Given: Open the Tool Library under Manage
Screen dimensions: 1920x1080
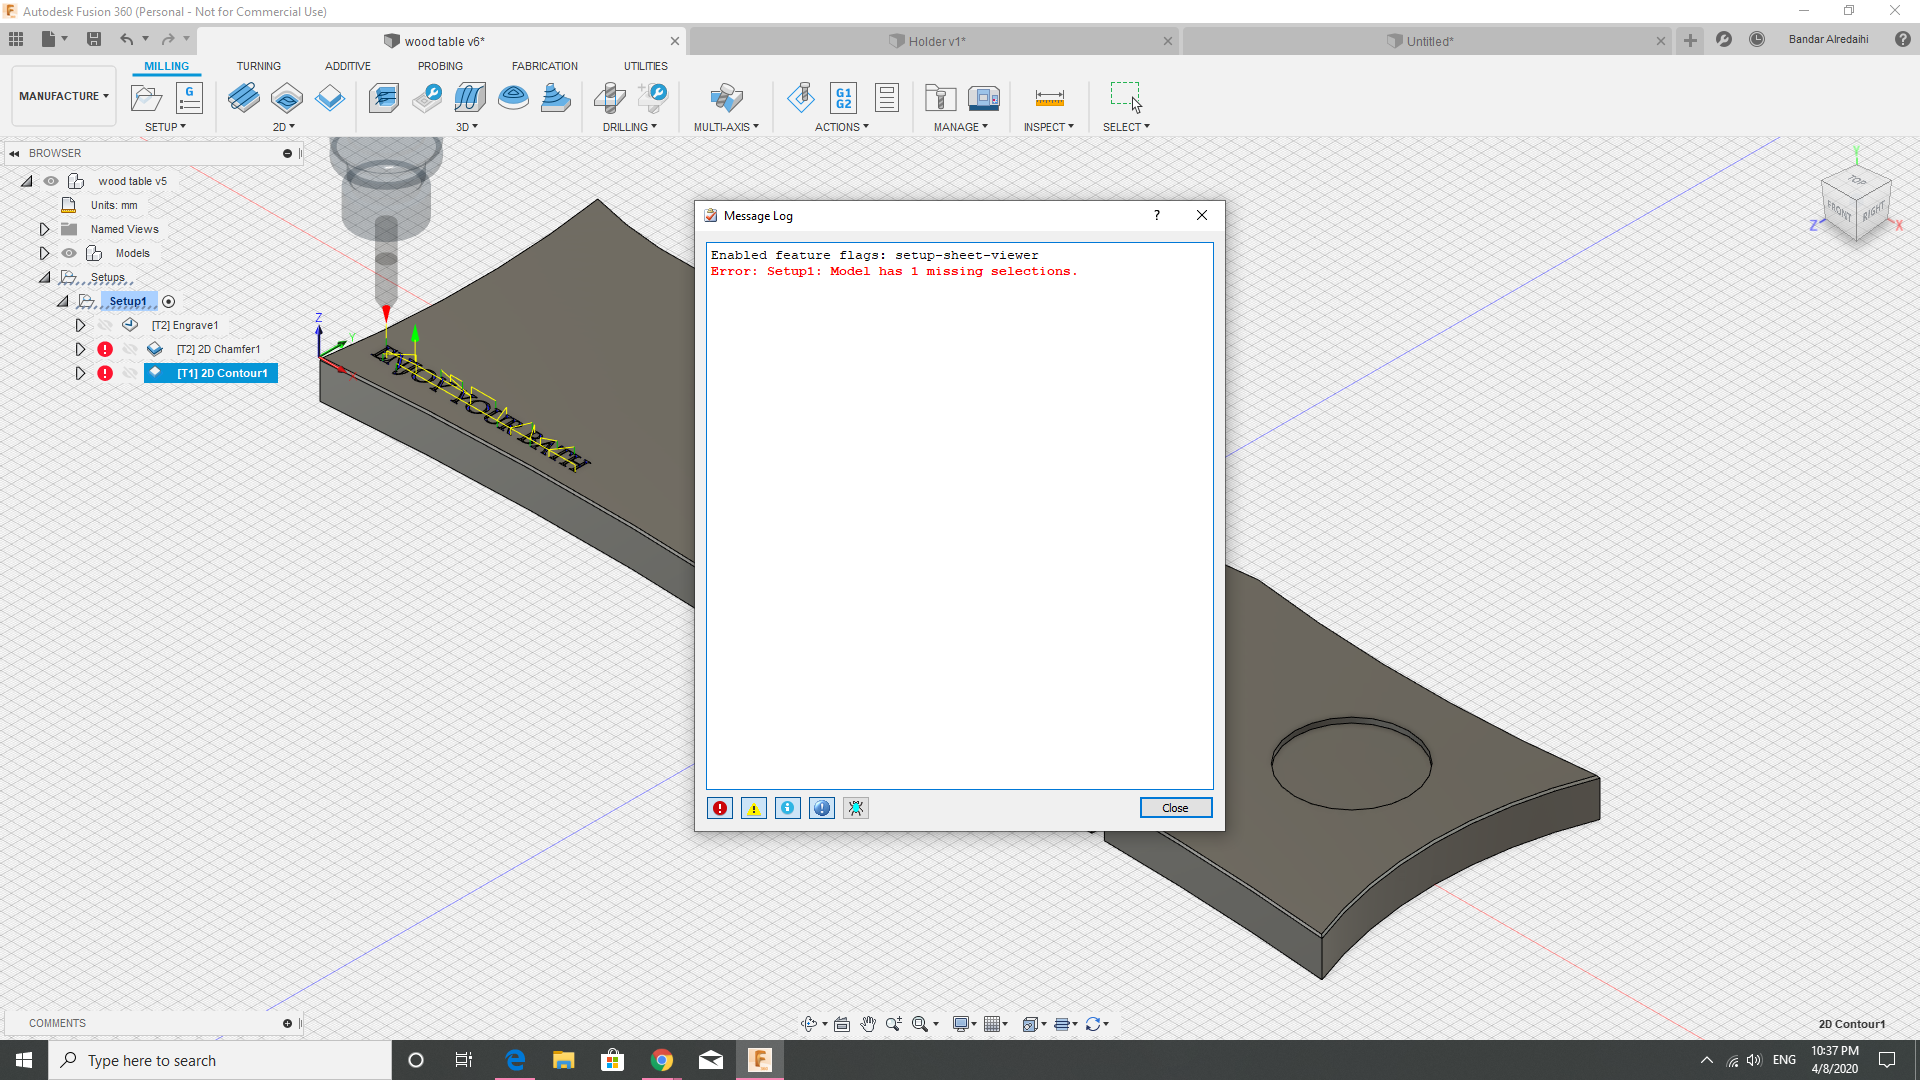Looking at the screenshot, I should click(940, 98).
